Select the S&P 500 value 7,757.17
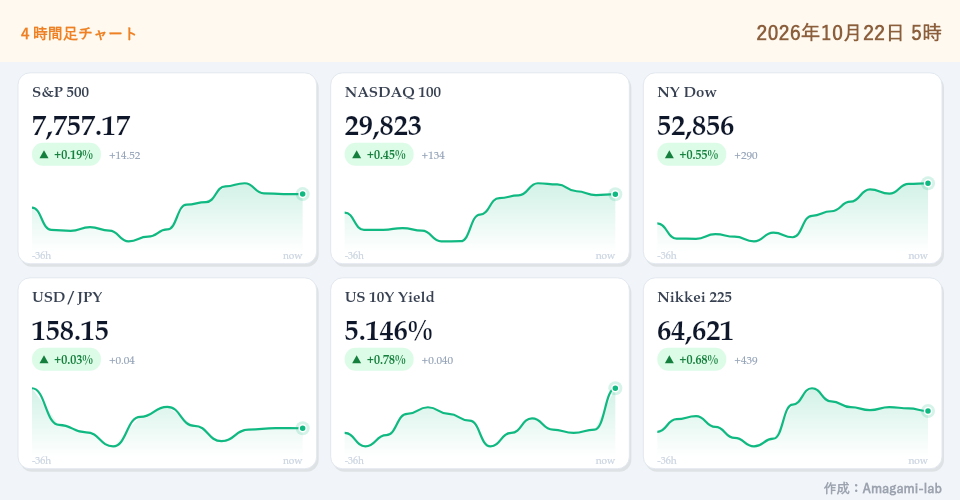960x500 pixels. (x=81, y=126)
